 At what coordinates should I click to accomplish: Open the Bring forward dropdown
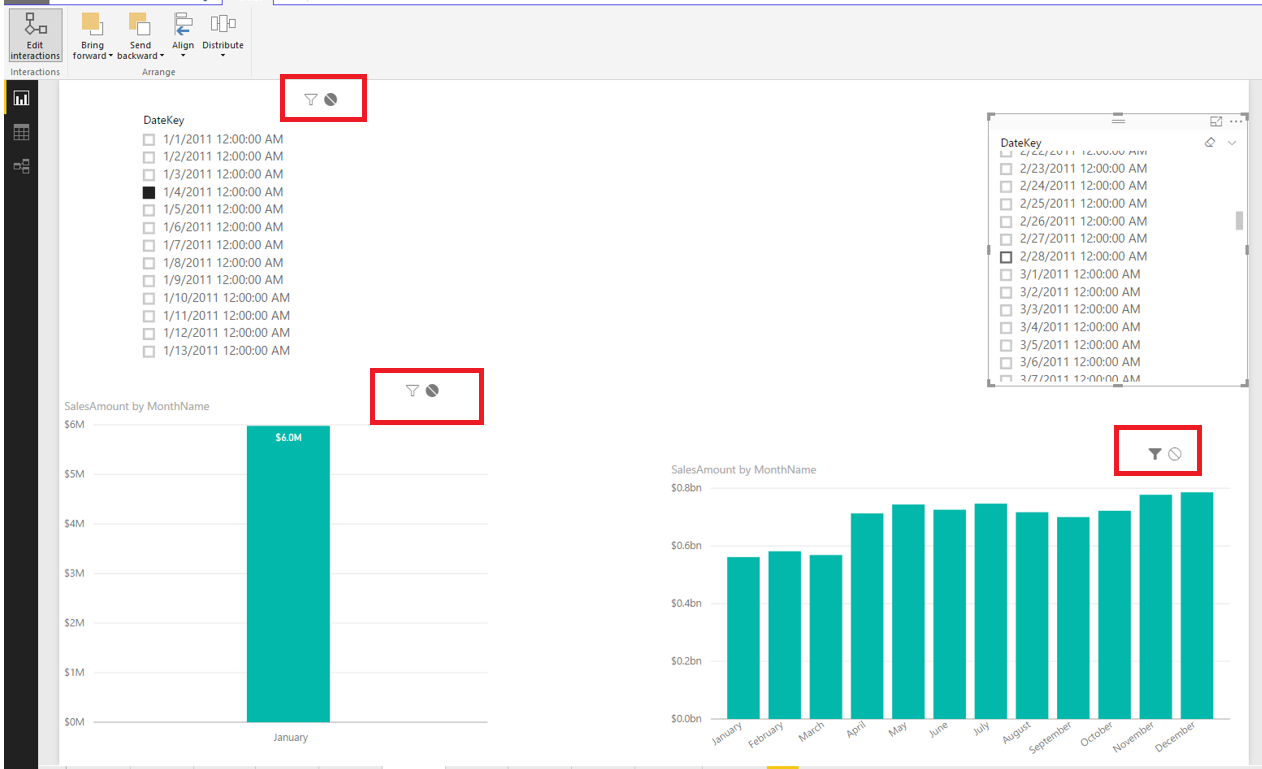coord(93,36)
